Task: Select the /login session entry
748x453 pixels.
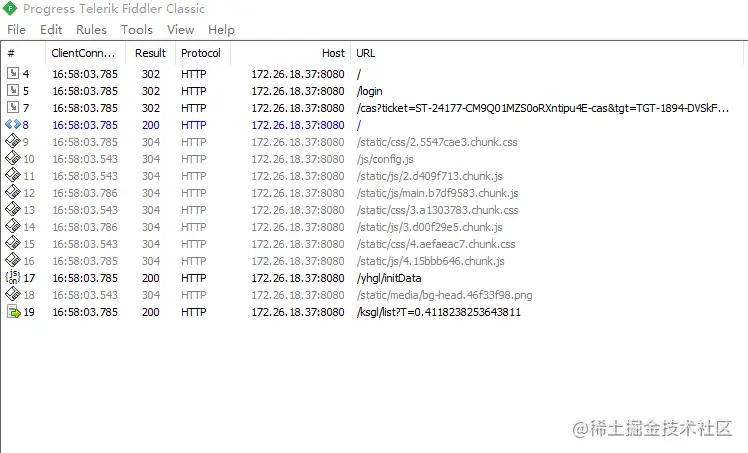Action: point(370,91)
